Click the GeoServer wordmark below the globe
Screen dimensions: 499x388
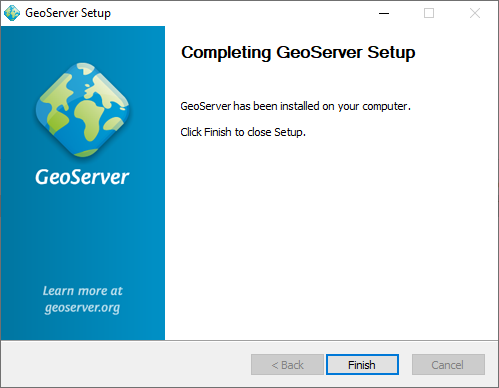(82, 177)
